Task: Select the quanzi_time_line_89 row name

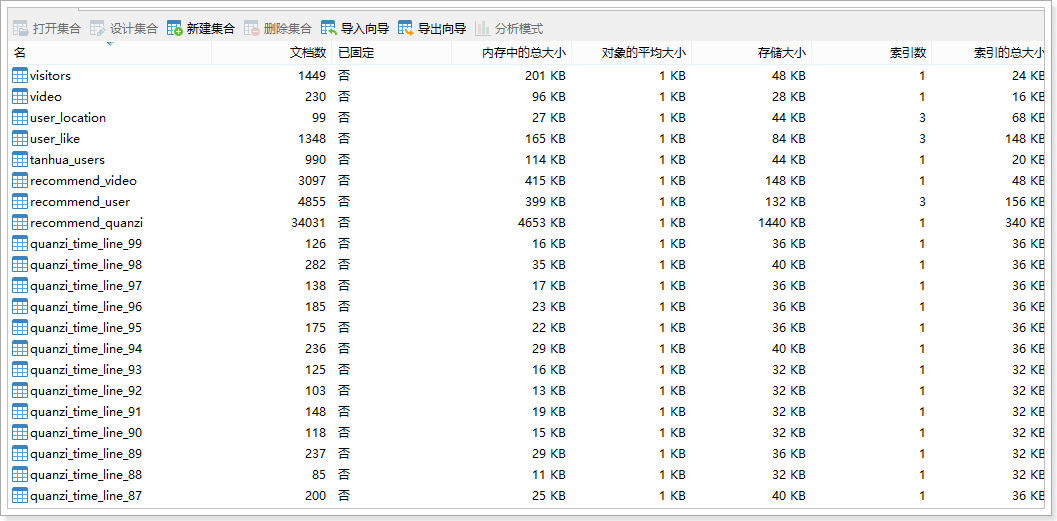Action: [x=86, y=454]
